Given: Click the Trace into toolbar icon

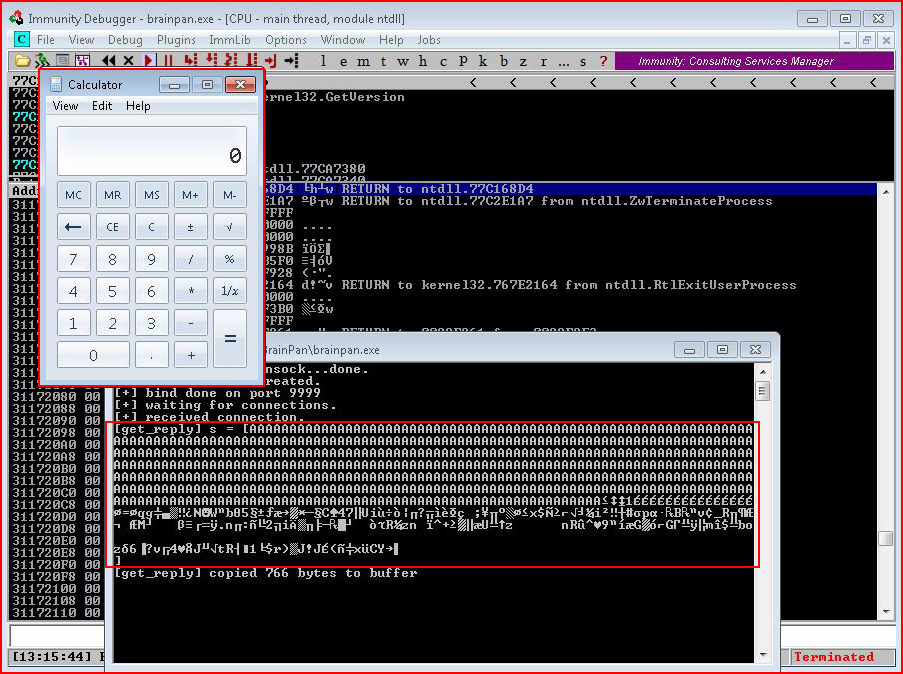Looking at the screenshot, I should click(231, 60).
